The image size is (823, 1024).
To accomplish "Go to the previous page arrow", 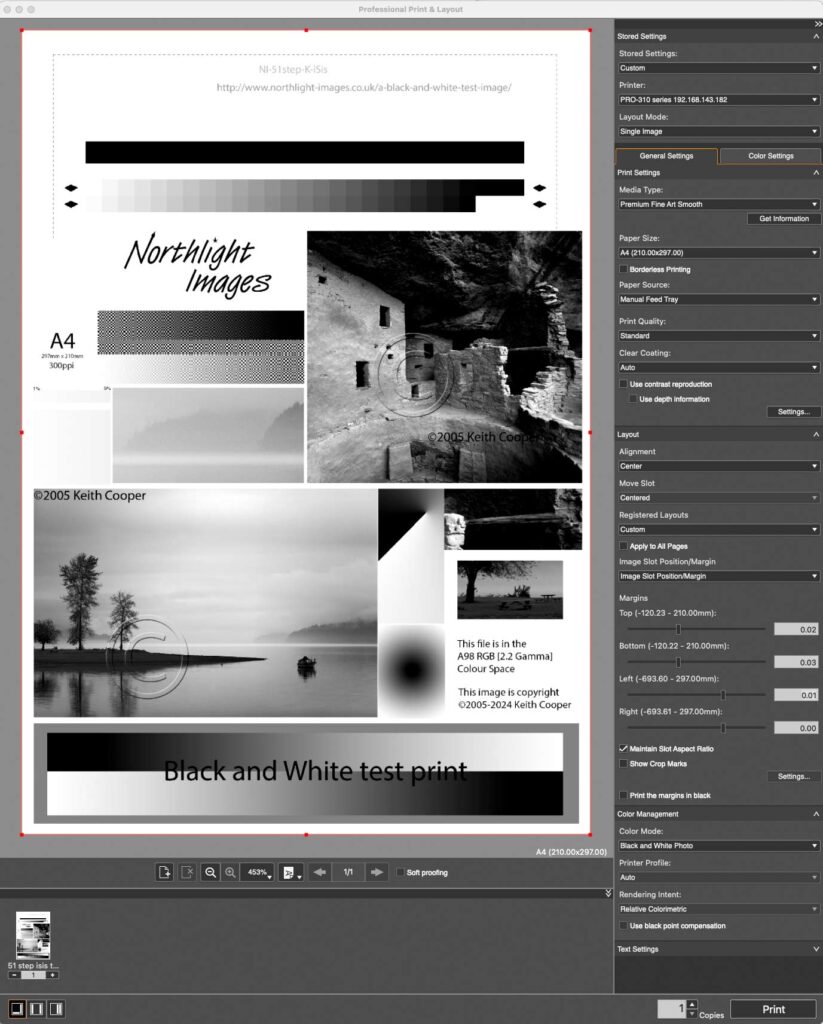I will 319,872.
